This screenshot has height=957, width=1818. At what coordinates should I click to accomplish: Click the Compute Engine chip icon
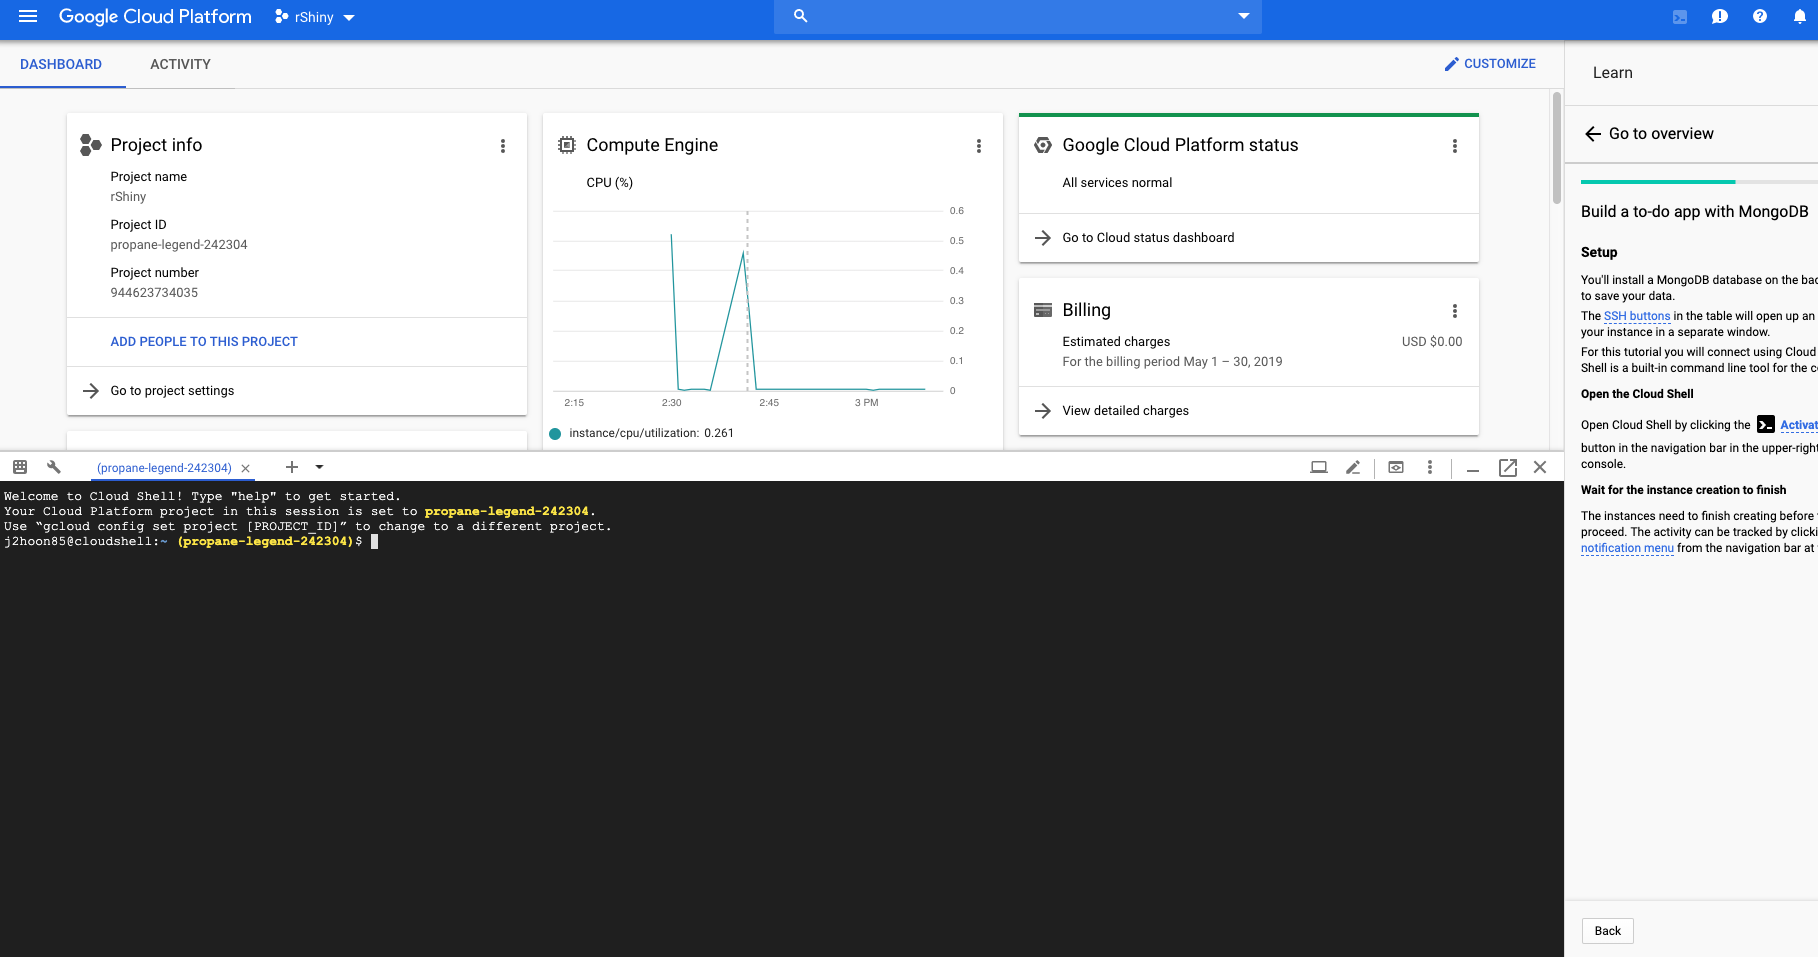pos(567,145)
